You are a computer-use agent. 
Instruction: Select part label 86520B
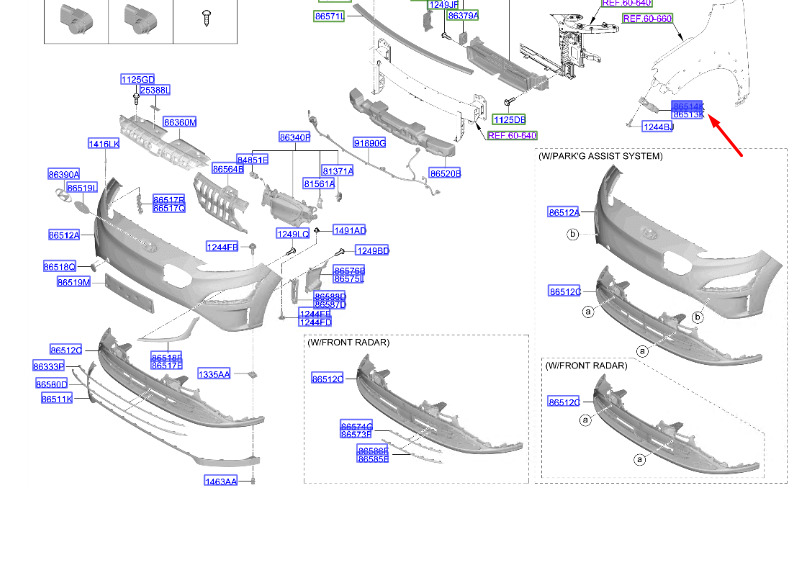(445, 174)
